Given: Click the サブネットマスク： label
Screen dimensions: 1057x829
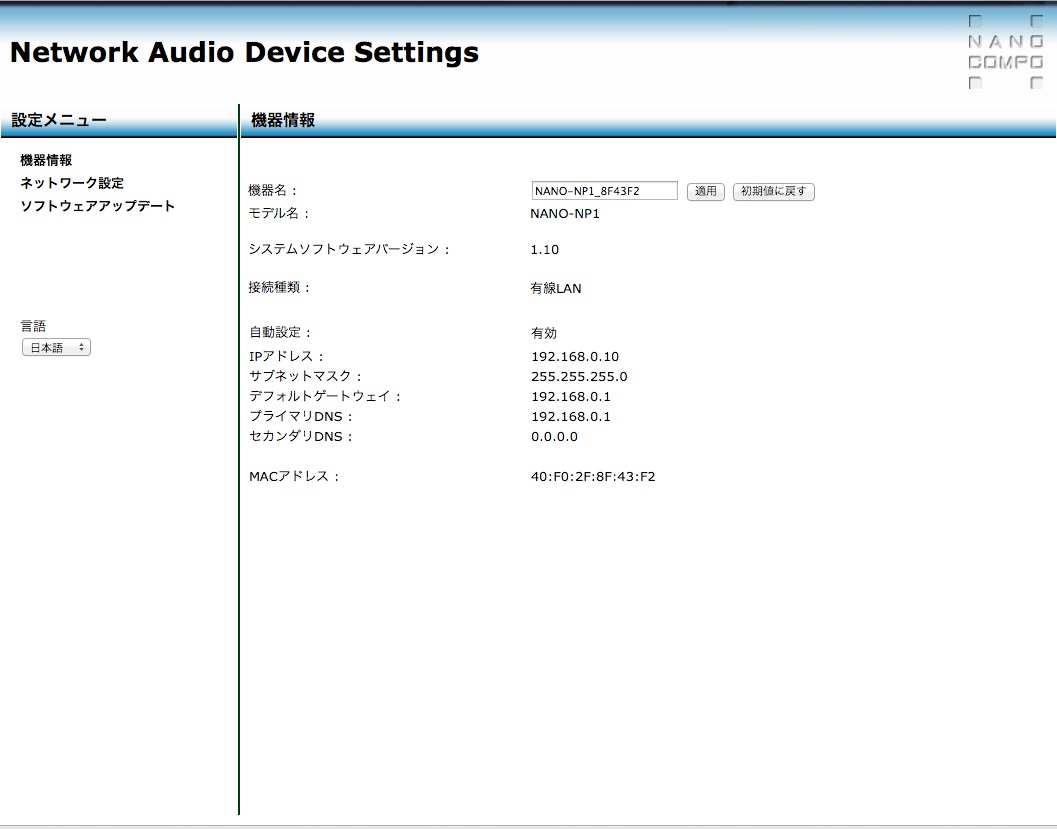Looking at the screenshot, I should [306, 376].
